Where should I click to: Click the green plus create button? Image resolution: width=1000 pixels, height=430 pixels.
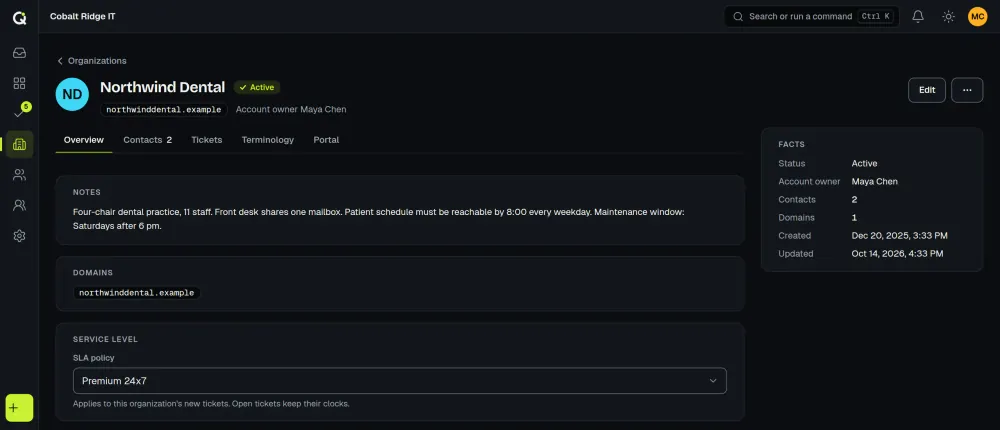tap(19, 408)
